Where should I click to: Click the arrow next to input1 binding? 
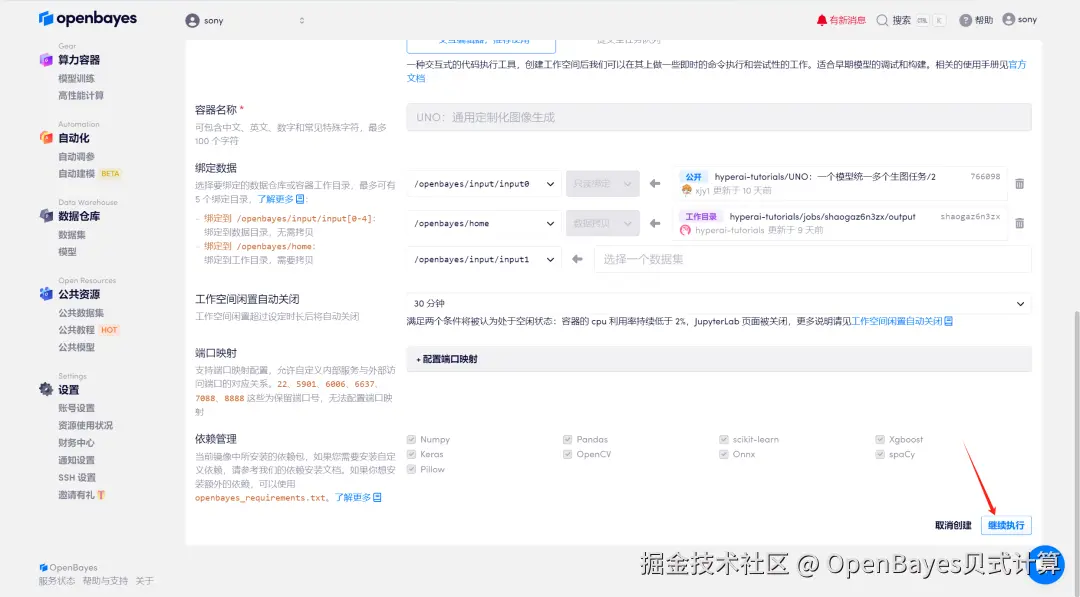[x=577, y=260]
